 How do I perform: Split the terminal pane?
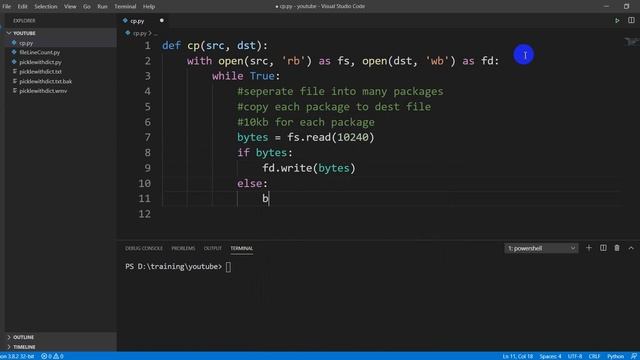click(603, 248)
